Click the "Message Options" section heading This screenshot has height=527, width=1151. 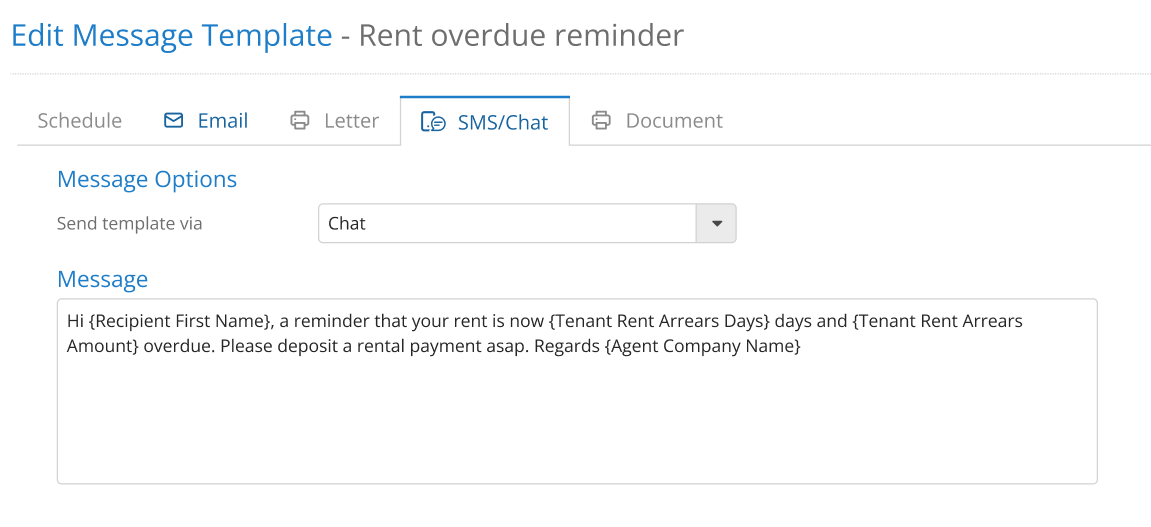[147, 179]
